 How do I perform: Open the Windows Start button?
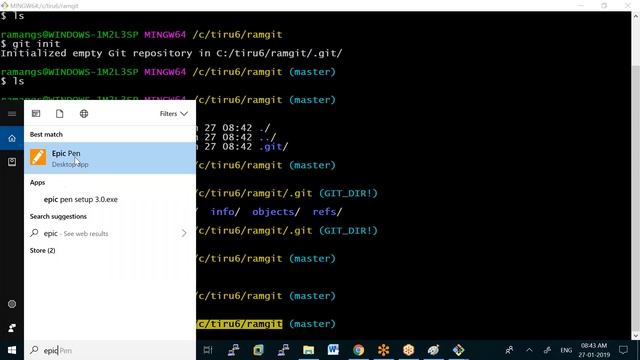(12, 350)
